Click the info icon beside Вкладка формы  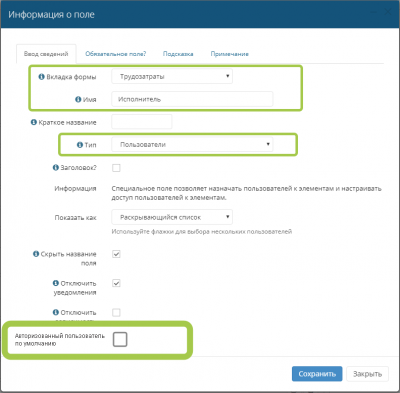(41, 77)
